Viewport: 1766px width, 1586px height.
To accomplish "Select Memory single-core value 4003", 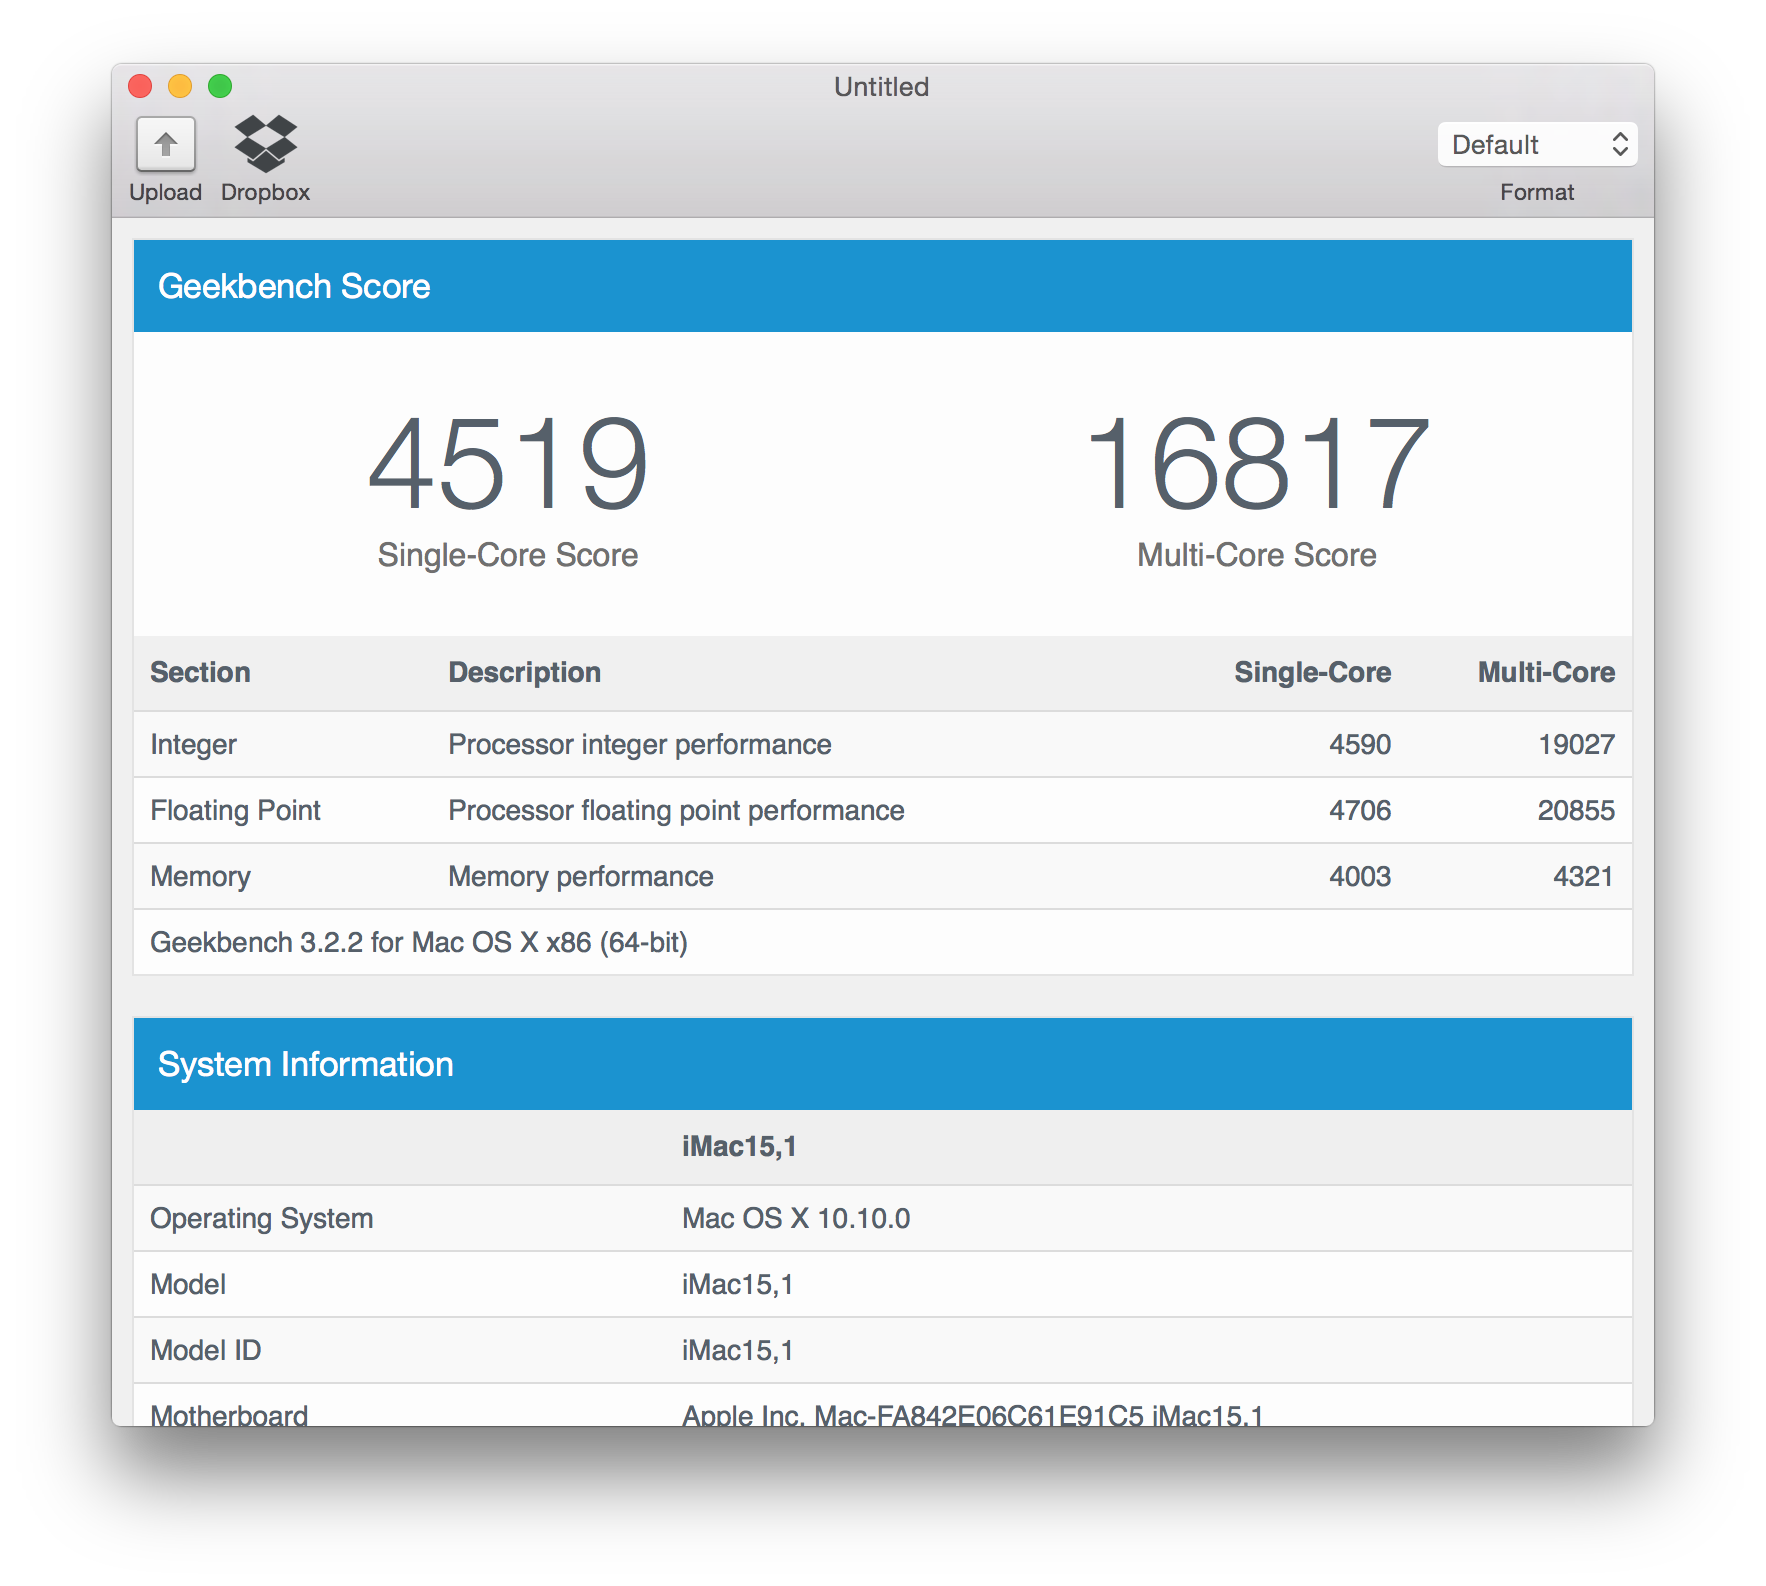I will tap(1360, 876).
